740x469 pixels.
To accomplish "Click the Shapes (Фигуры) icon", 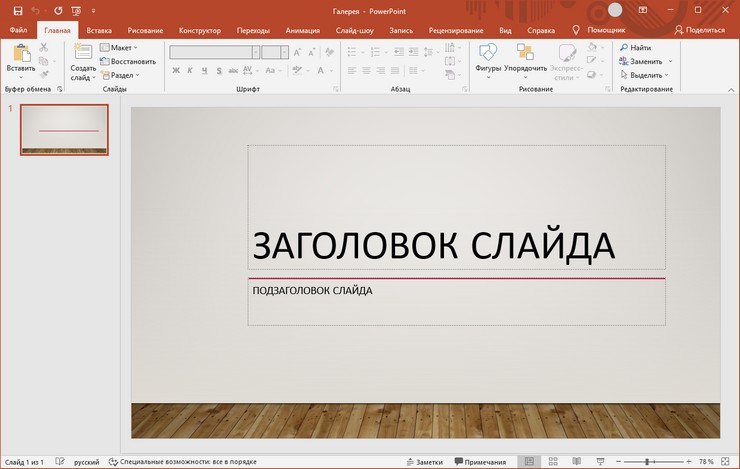I will click(x=488, y=53).
